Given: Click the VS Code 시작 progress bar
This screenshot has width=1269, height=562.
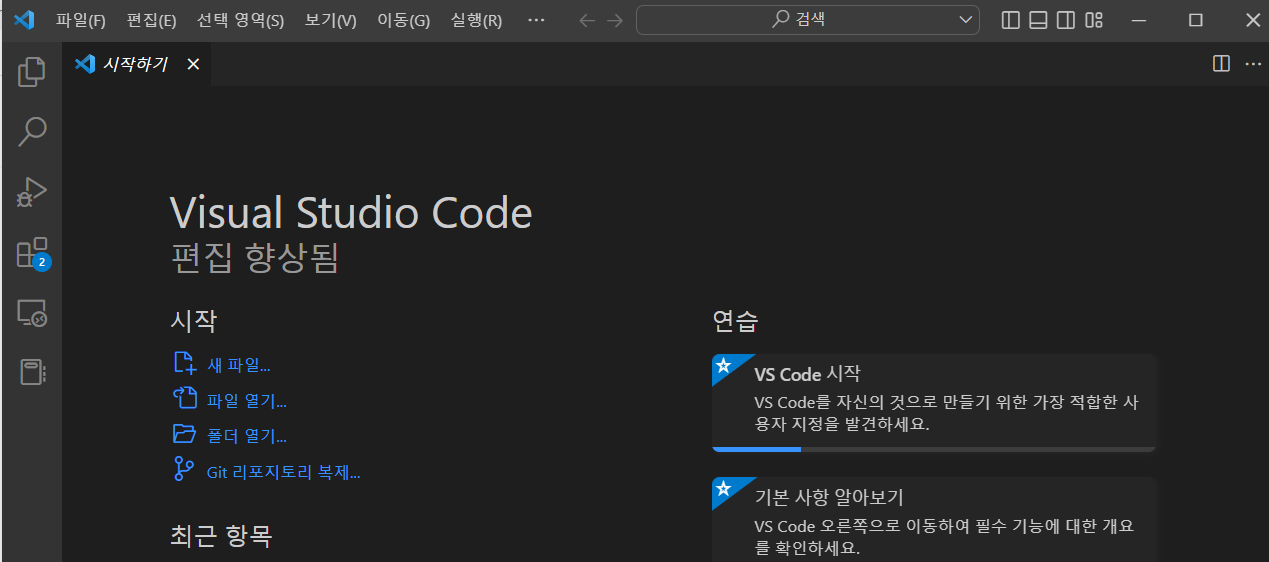Looking at the screenshot, I should point(934,449).
